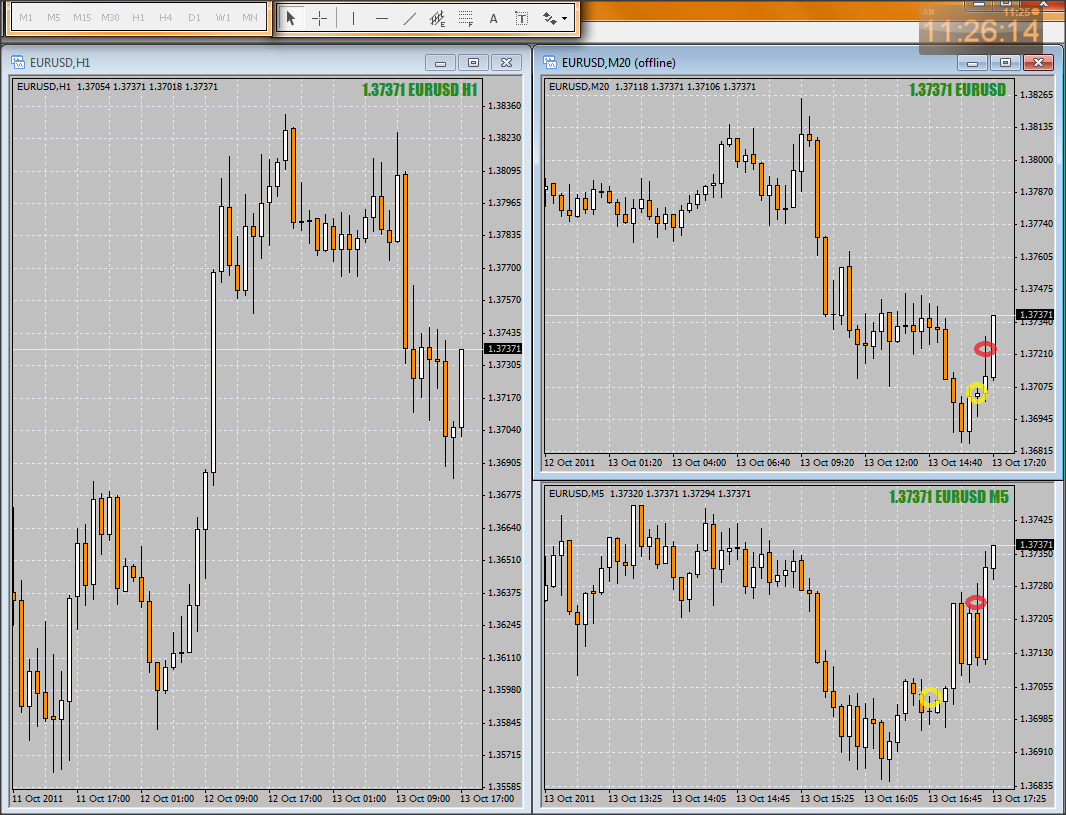1066x815 pixels.
Task: Click '13 Oct 2011' on M5 time axis
Action: click(x=569, y=799)
